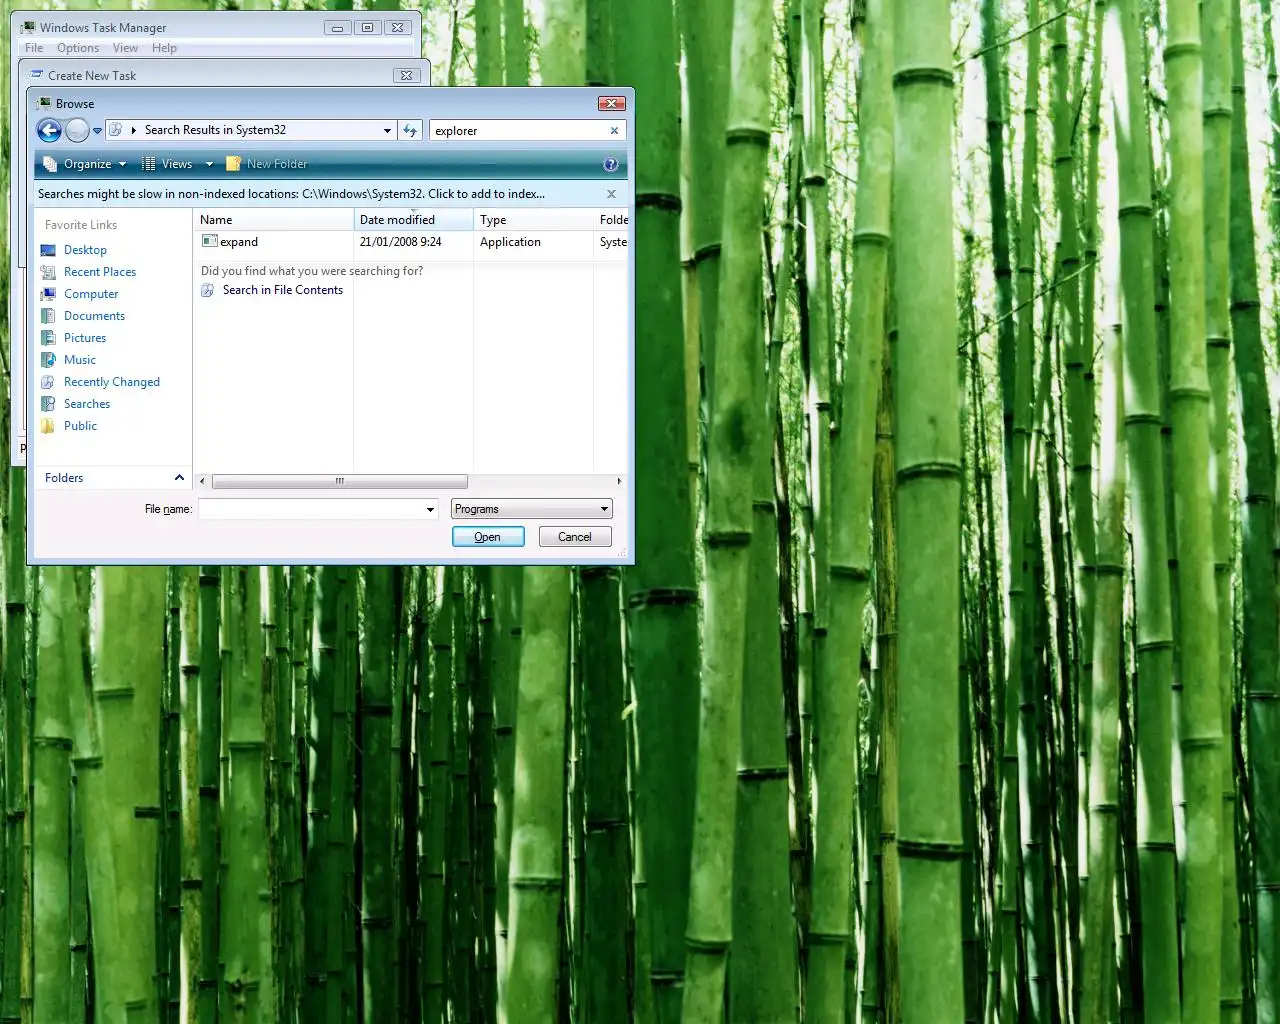Click the Browse dialog title icon
Viewport: 1280px width, 1024px height.
click(44, 103)
